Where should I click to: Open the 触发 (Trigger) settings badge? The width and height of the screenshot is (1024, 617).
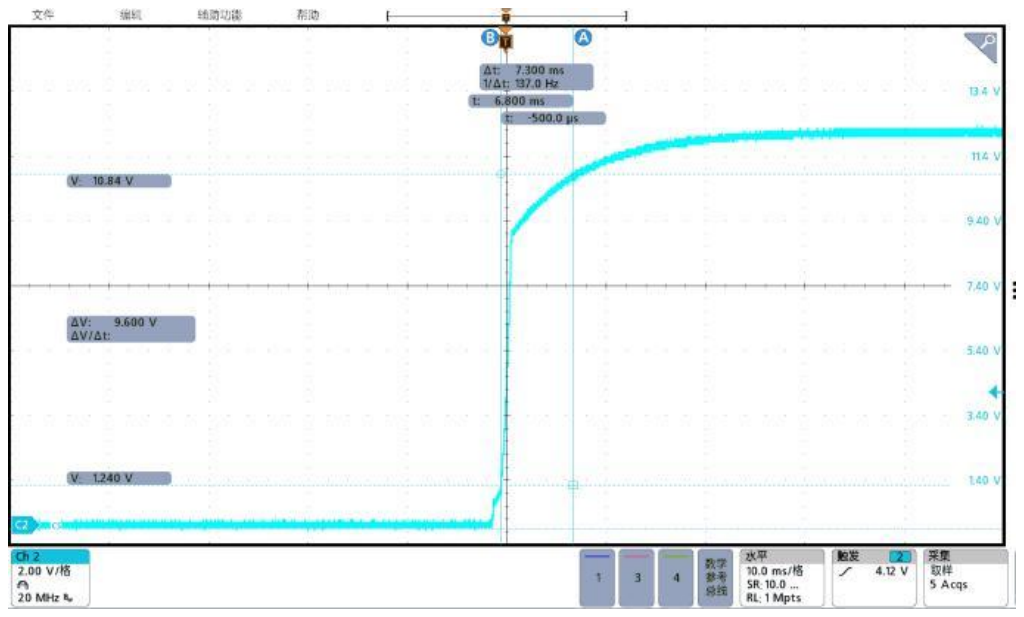(874, 578)
